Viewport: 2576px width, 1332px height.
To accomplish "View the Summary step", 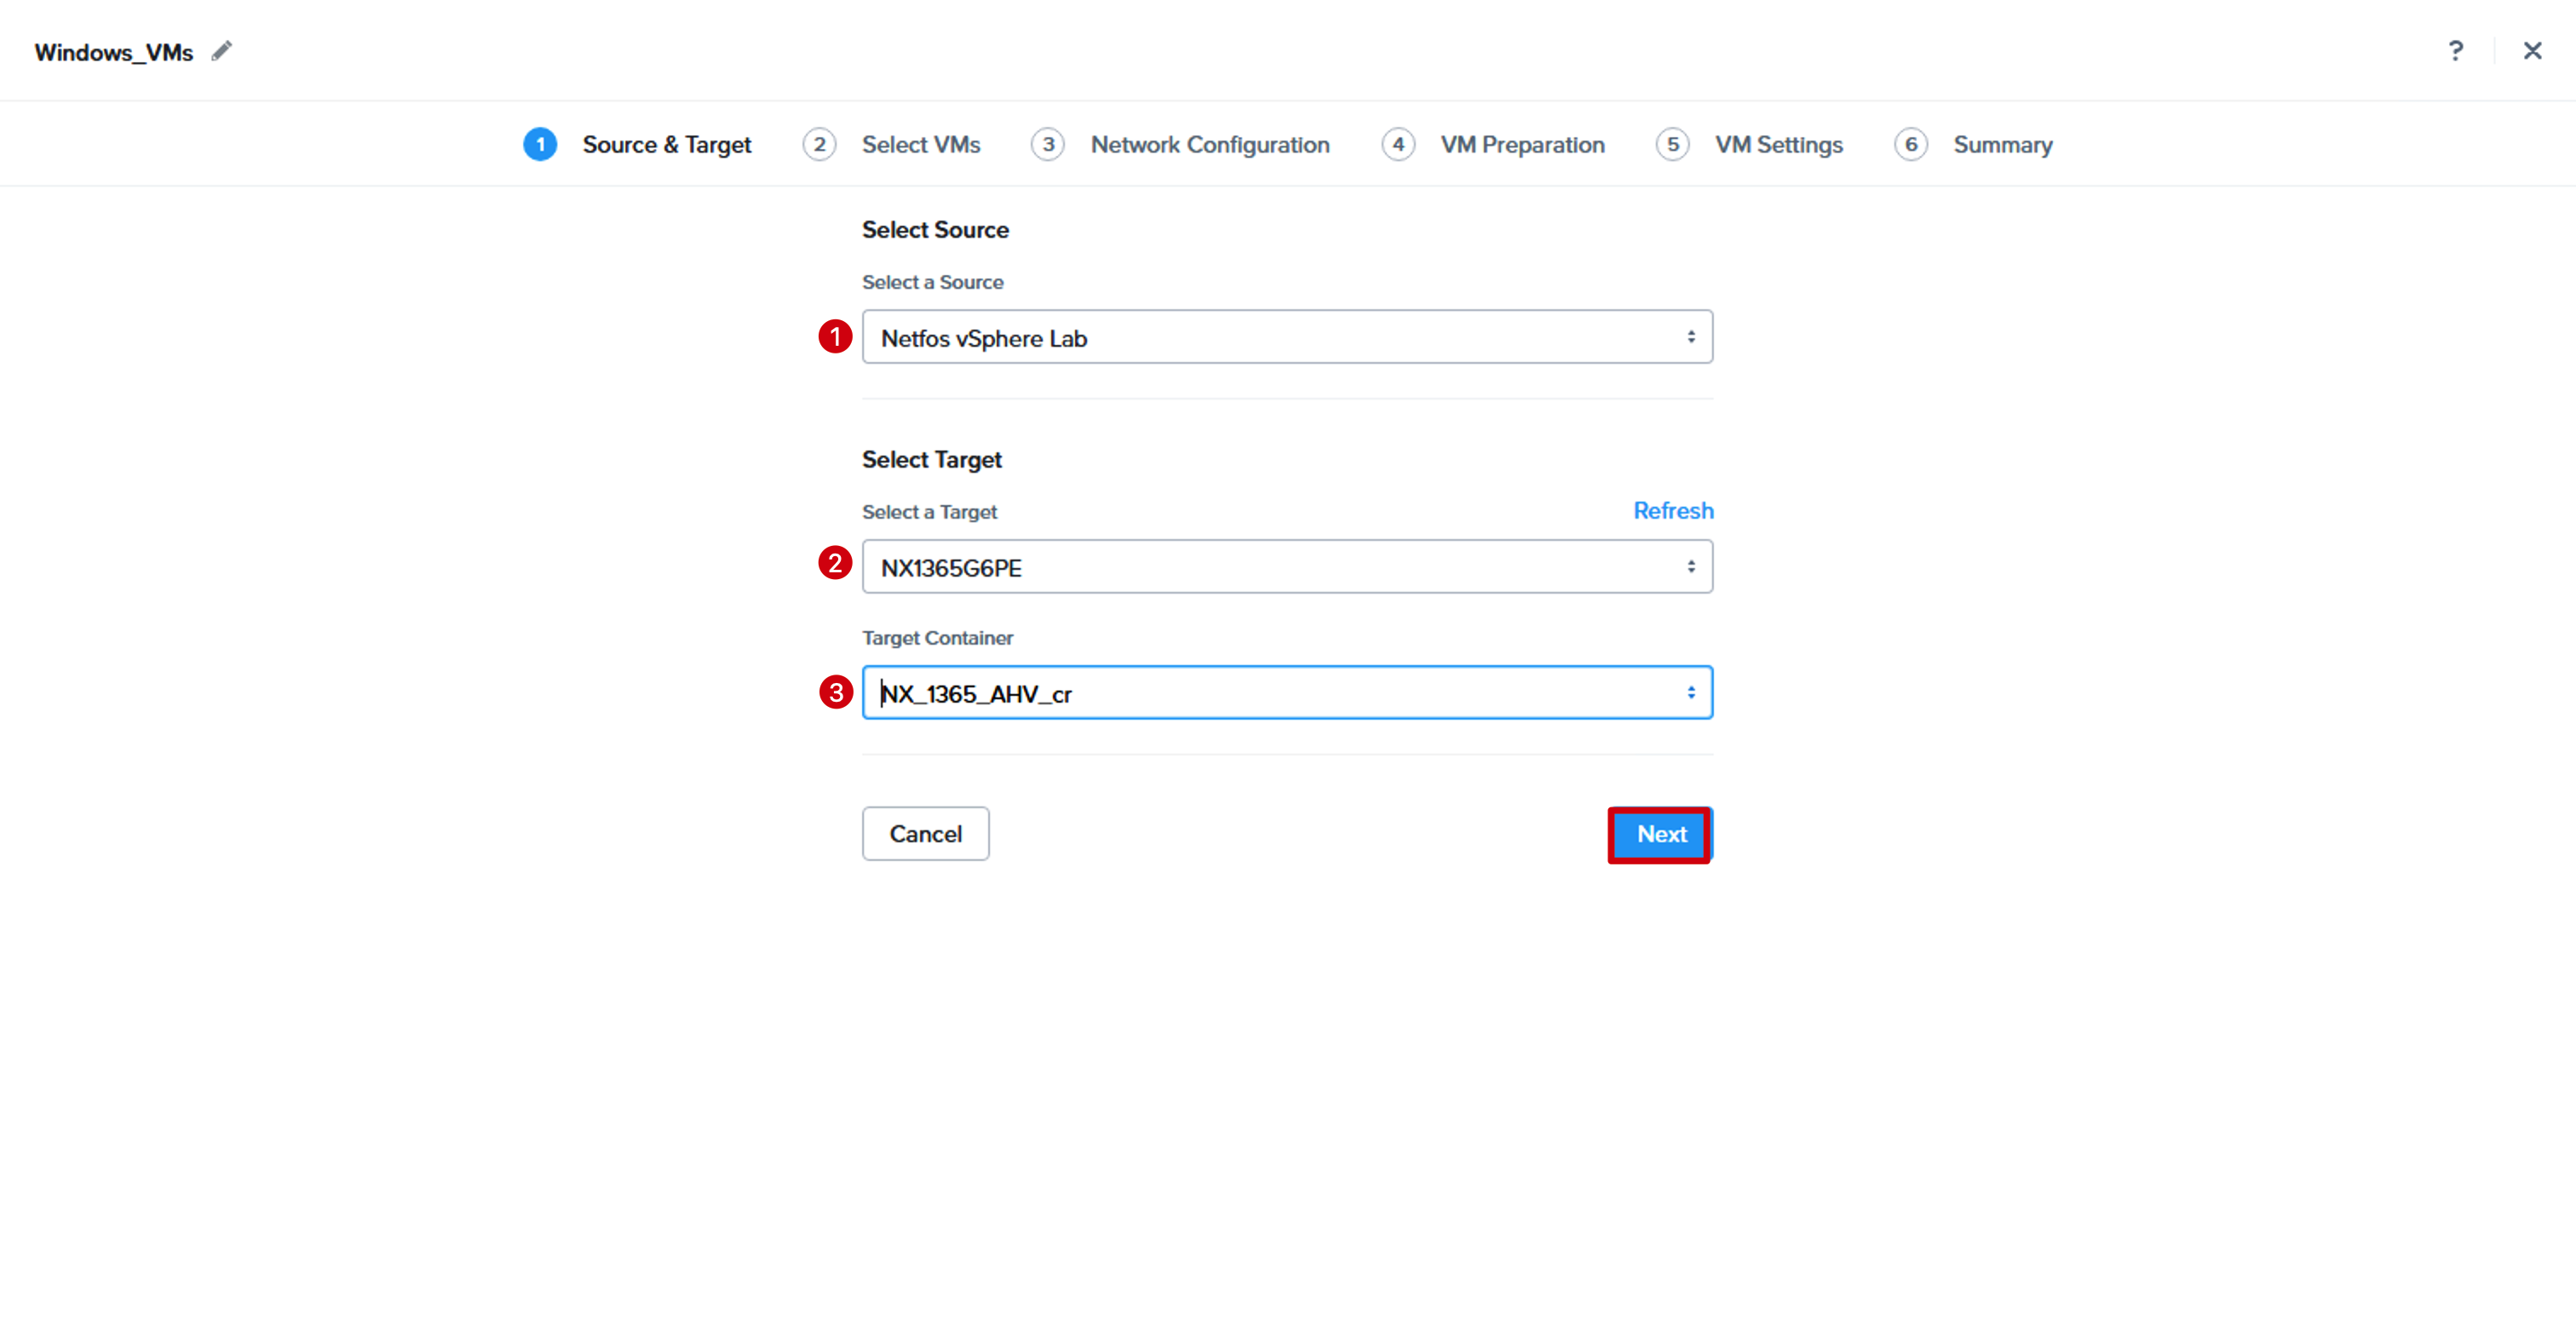I will coord(2003,145).
